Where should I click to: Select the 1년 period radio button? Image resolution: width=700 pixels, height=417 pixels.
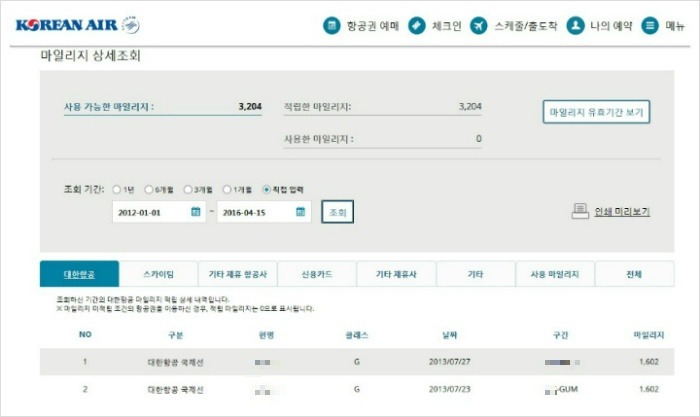[117, 189]
